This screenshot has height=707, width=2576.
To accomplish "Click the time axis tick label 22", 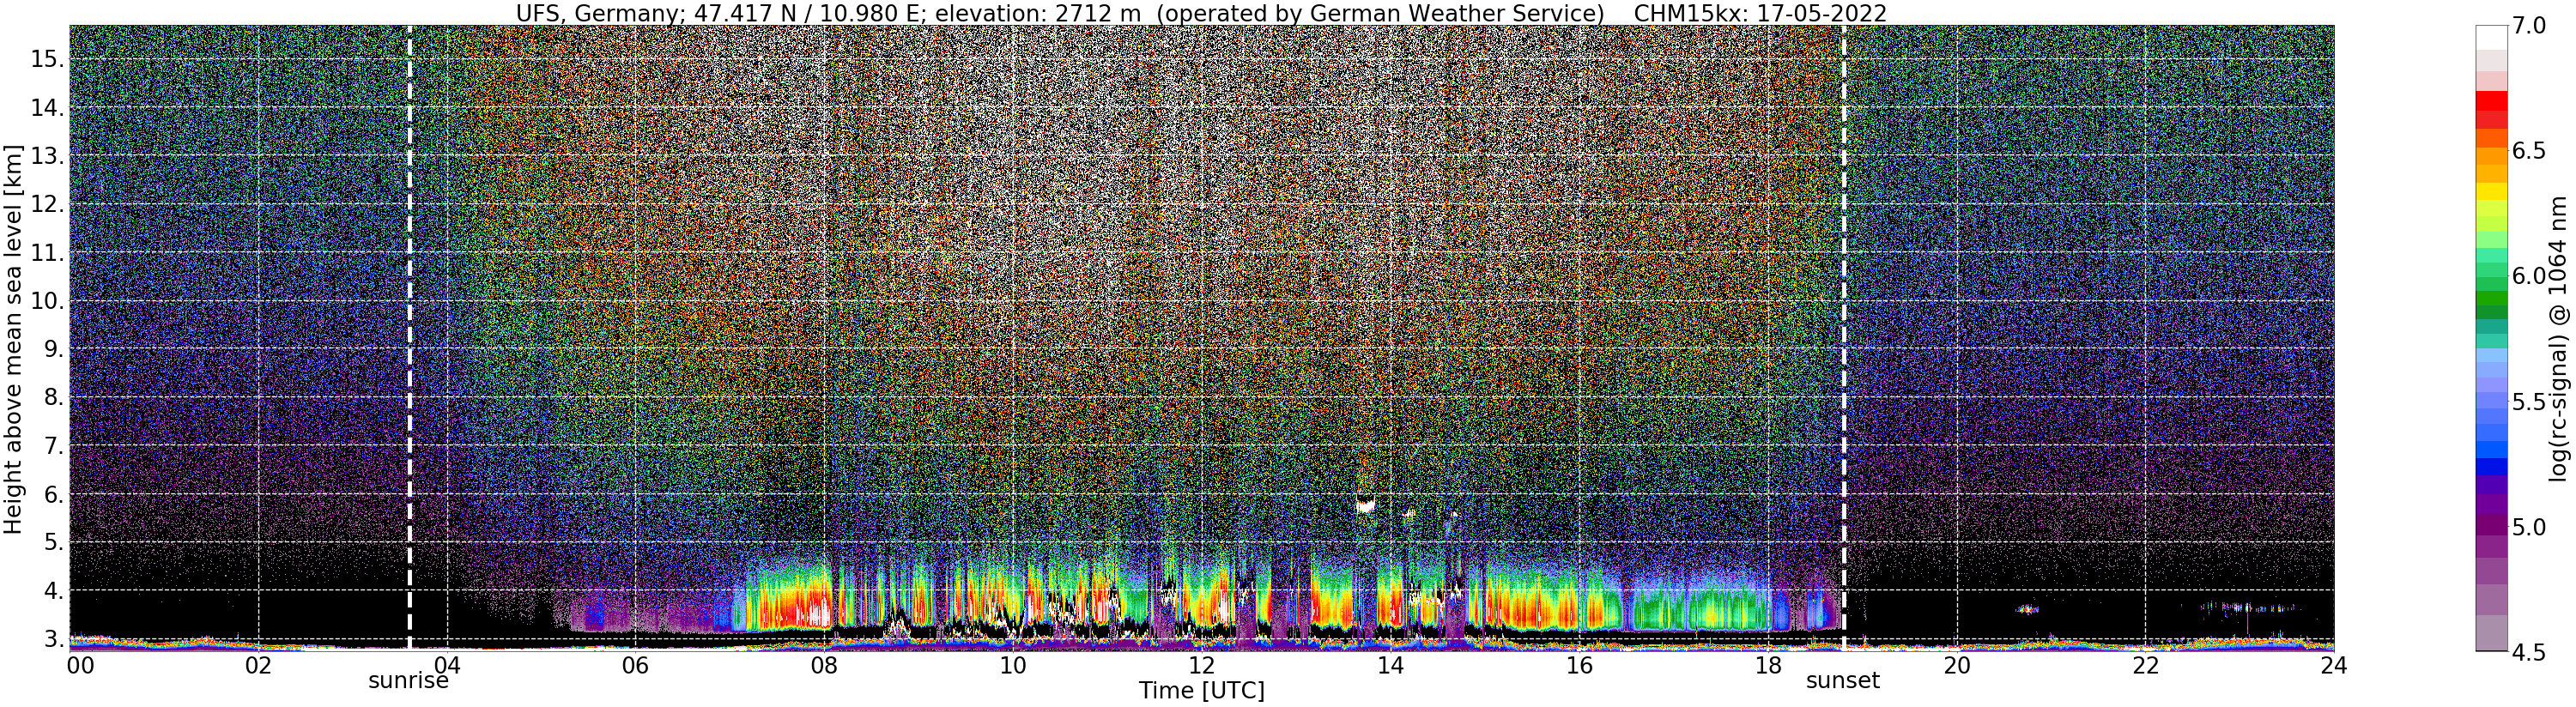I will [2145, 665].
